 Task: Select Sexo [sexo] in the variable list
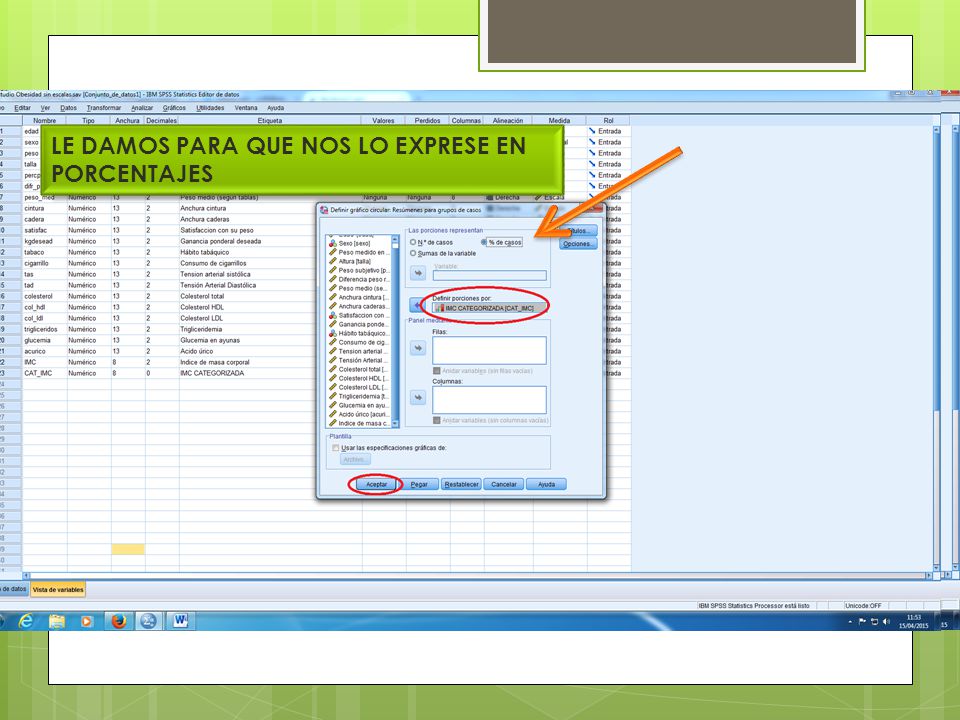pyautogui.click(x=354, y=243)
